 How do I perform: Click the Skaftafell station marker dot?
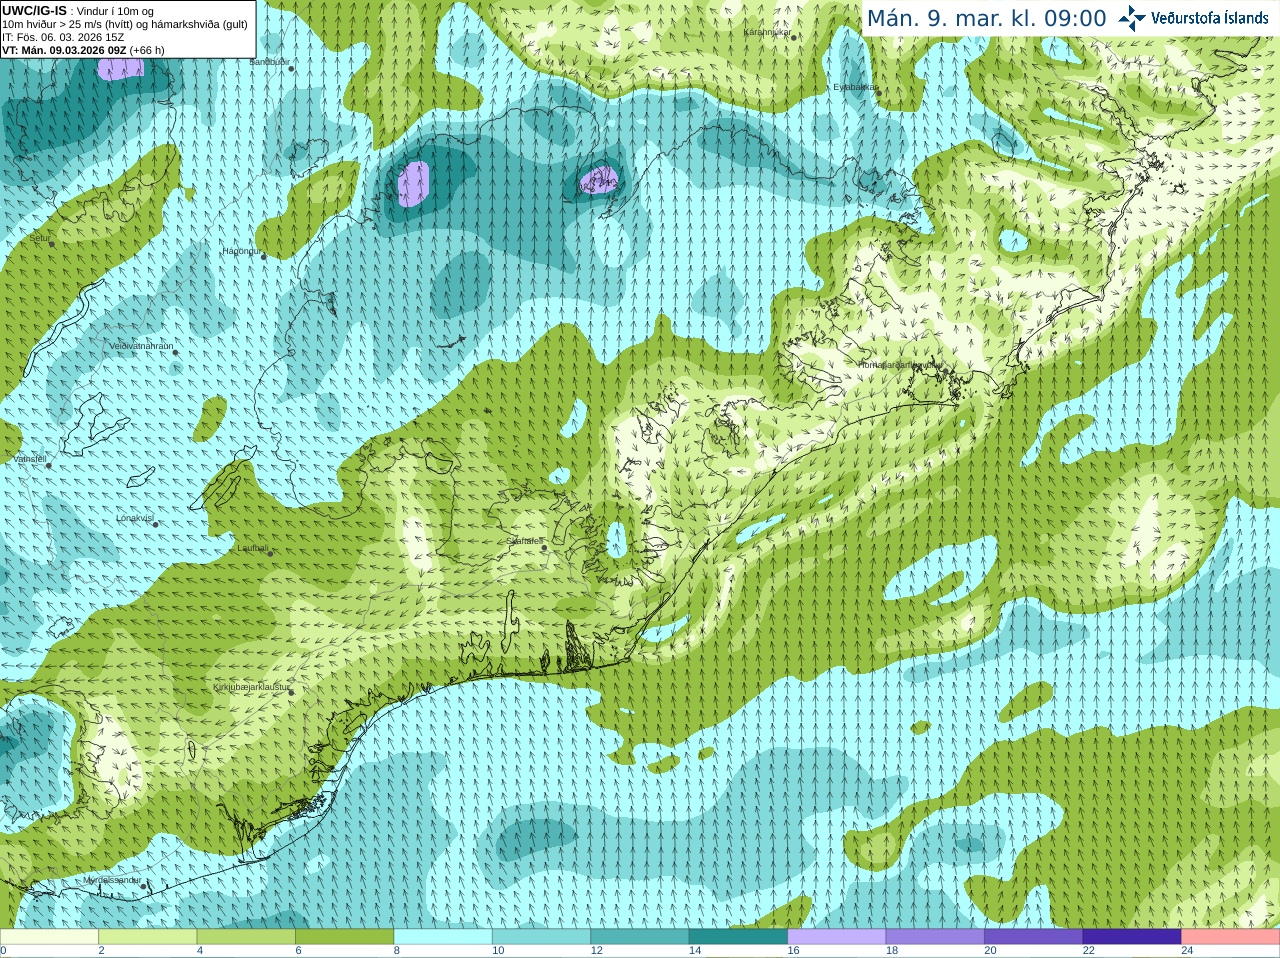click(x=544, y=548)
